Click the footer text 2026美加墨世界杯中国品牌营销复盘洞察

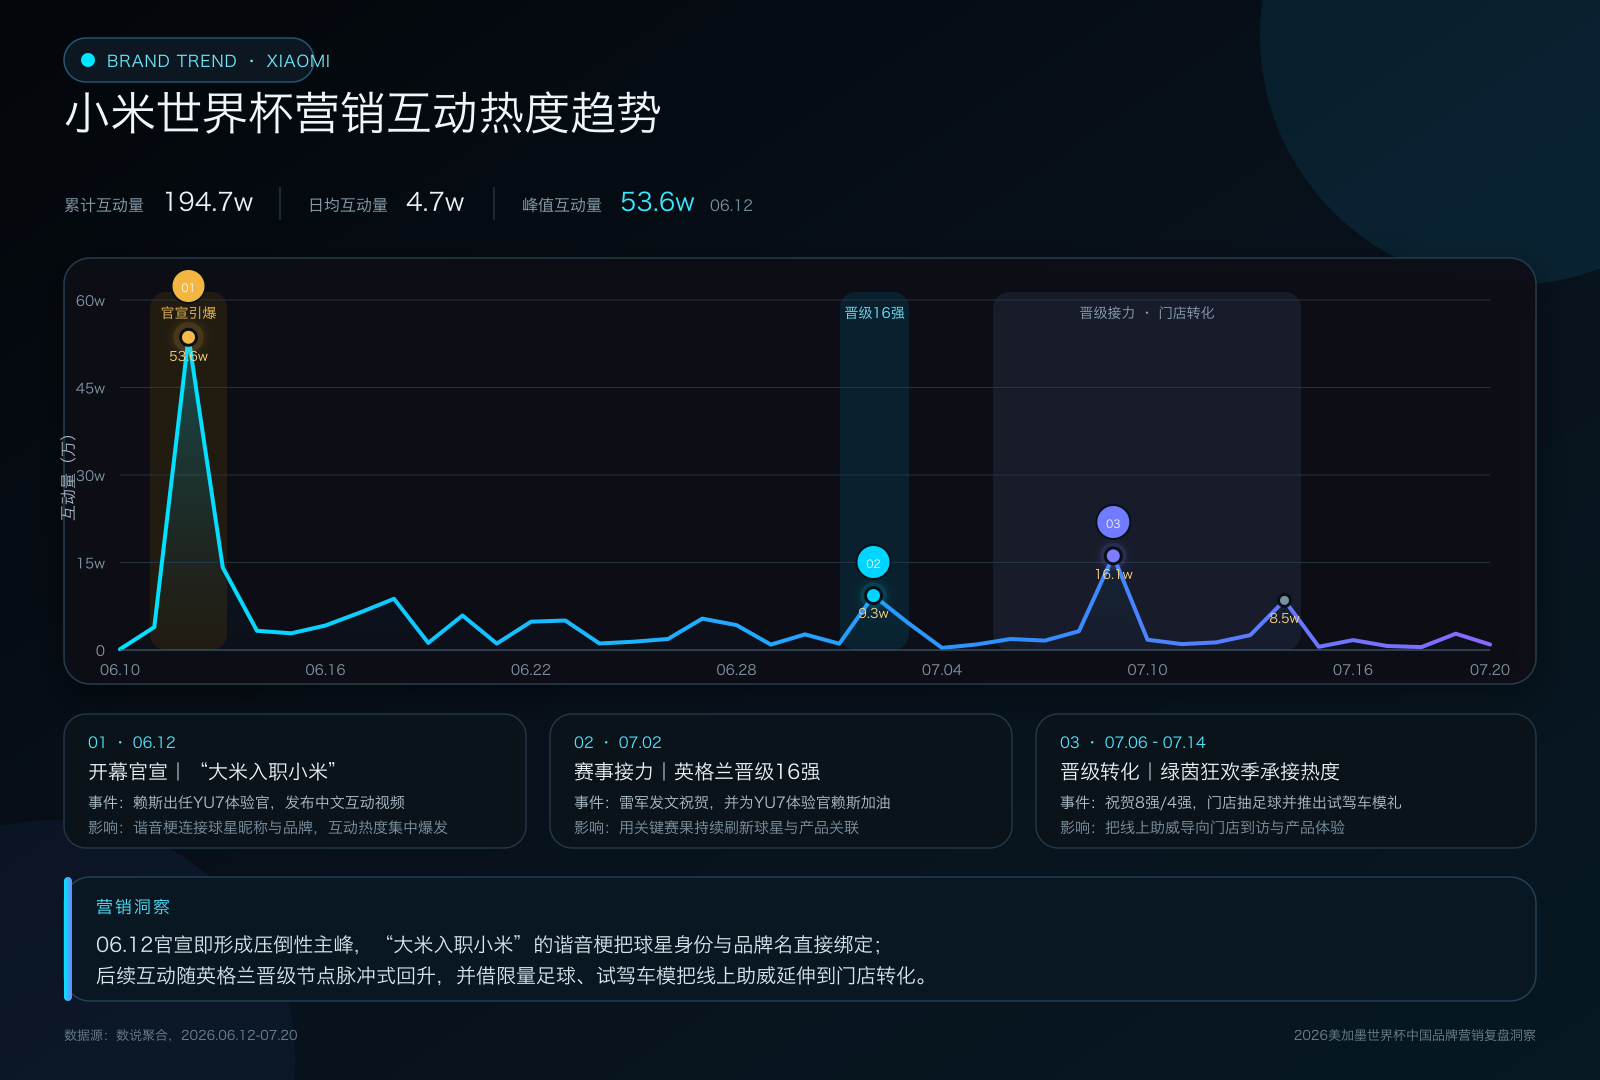point(1415,1035)
